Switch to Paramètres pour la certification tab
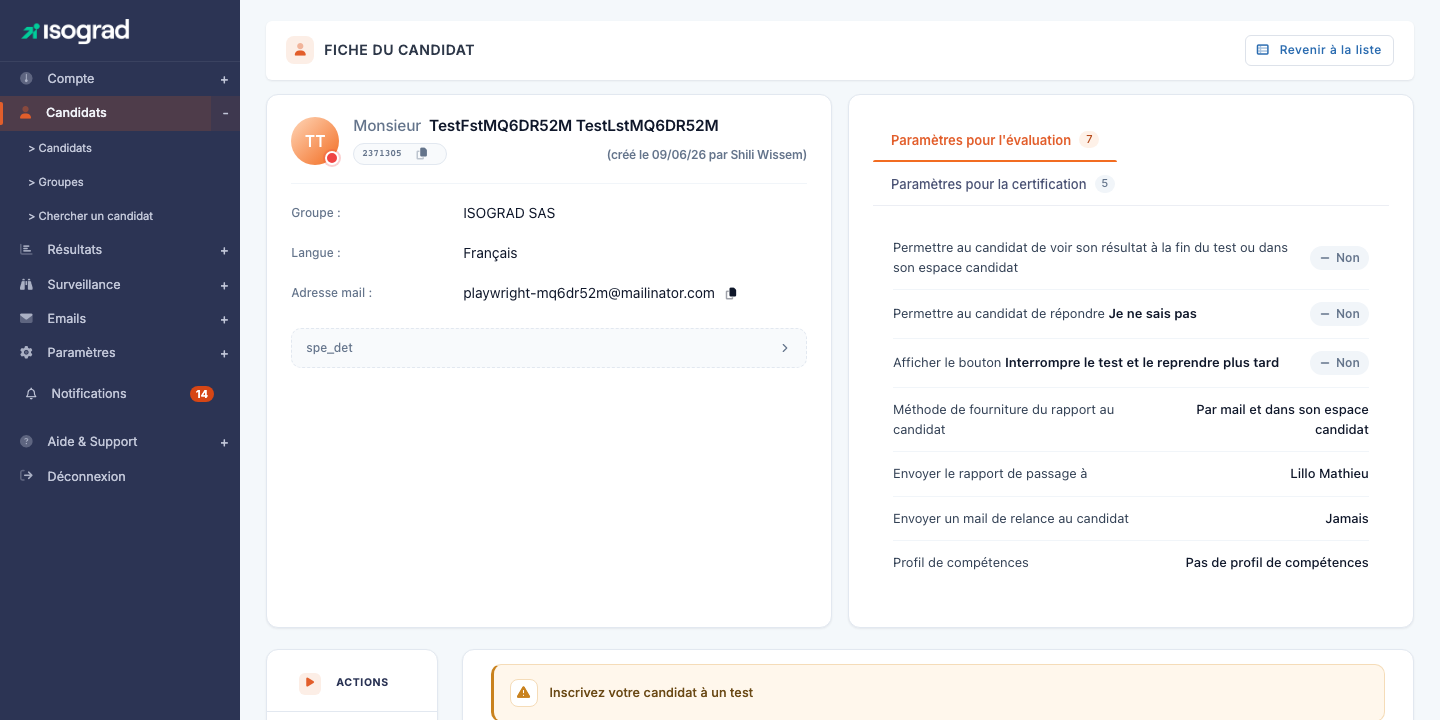Image resolution: width=1440 pixels, height=720 pixels. pyautogui.click(x=1002, y=184)
